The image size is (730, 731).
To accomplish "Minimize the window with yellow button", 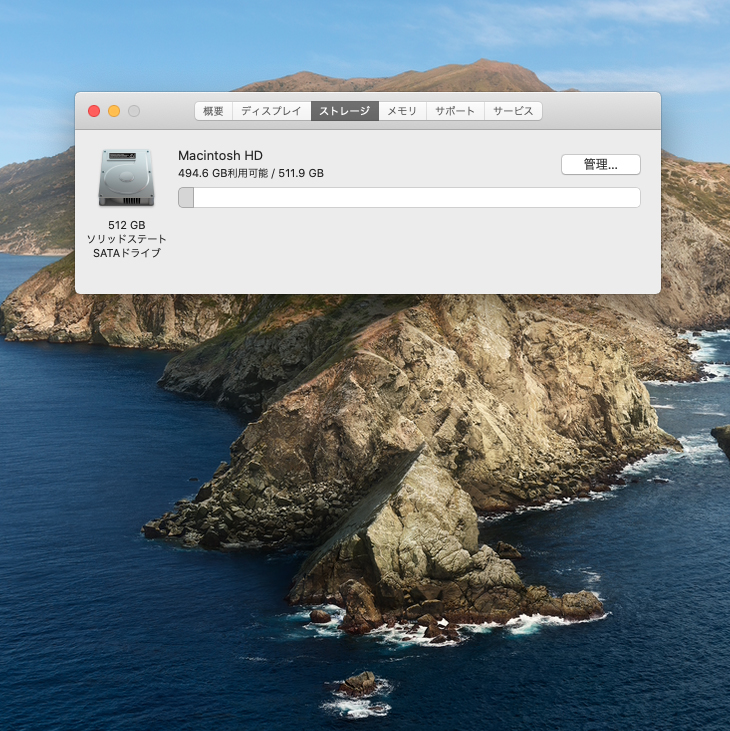I will [x=114, y=111].
